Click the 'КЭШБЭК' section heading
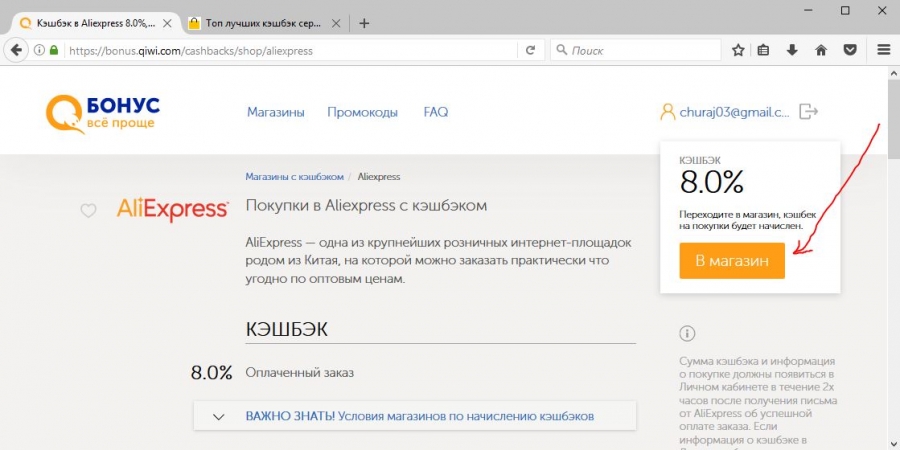This screenshot has width=900, height=450. pos(286,329)
